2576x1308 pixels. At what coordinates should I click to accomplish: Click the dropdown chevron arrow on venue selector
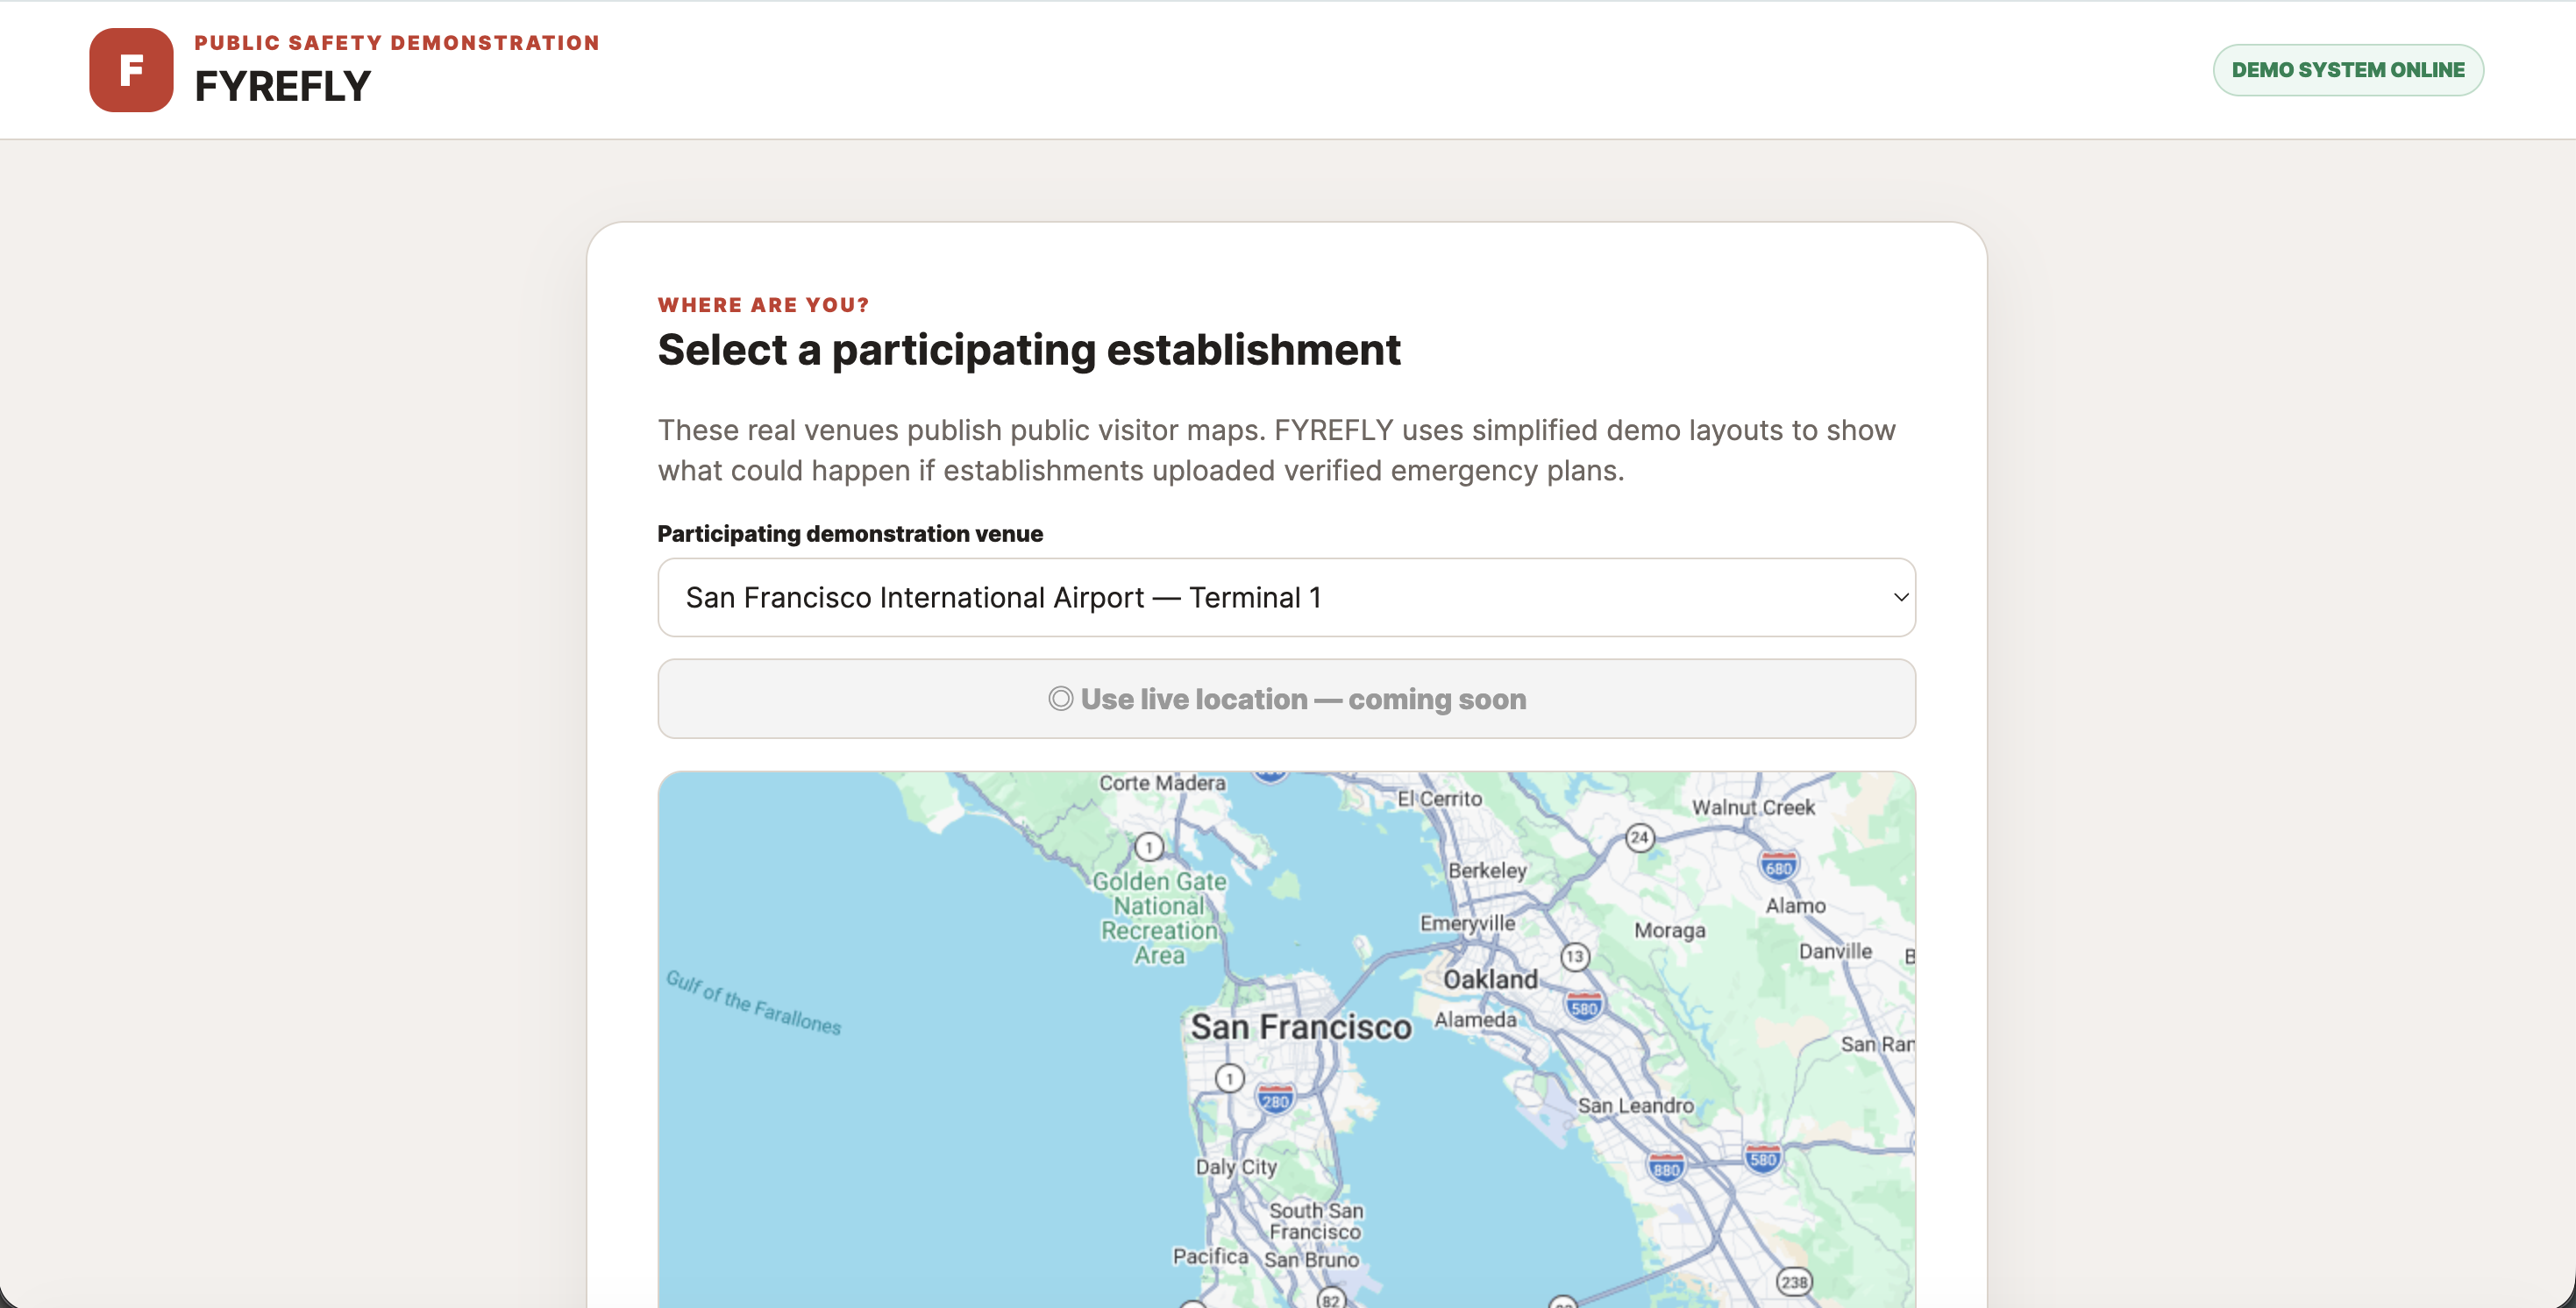click(1900, 597)
